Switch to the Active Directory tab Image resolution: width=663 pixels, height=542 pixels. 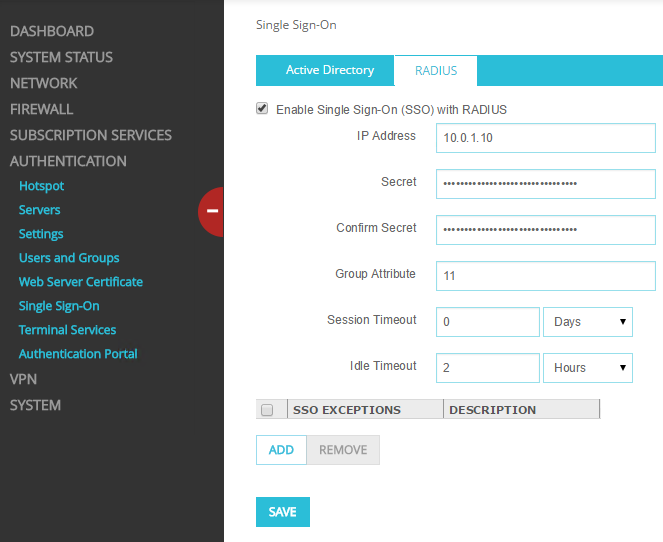pyautogui.click(x=329, y=70)
